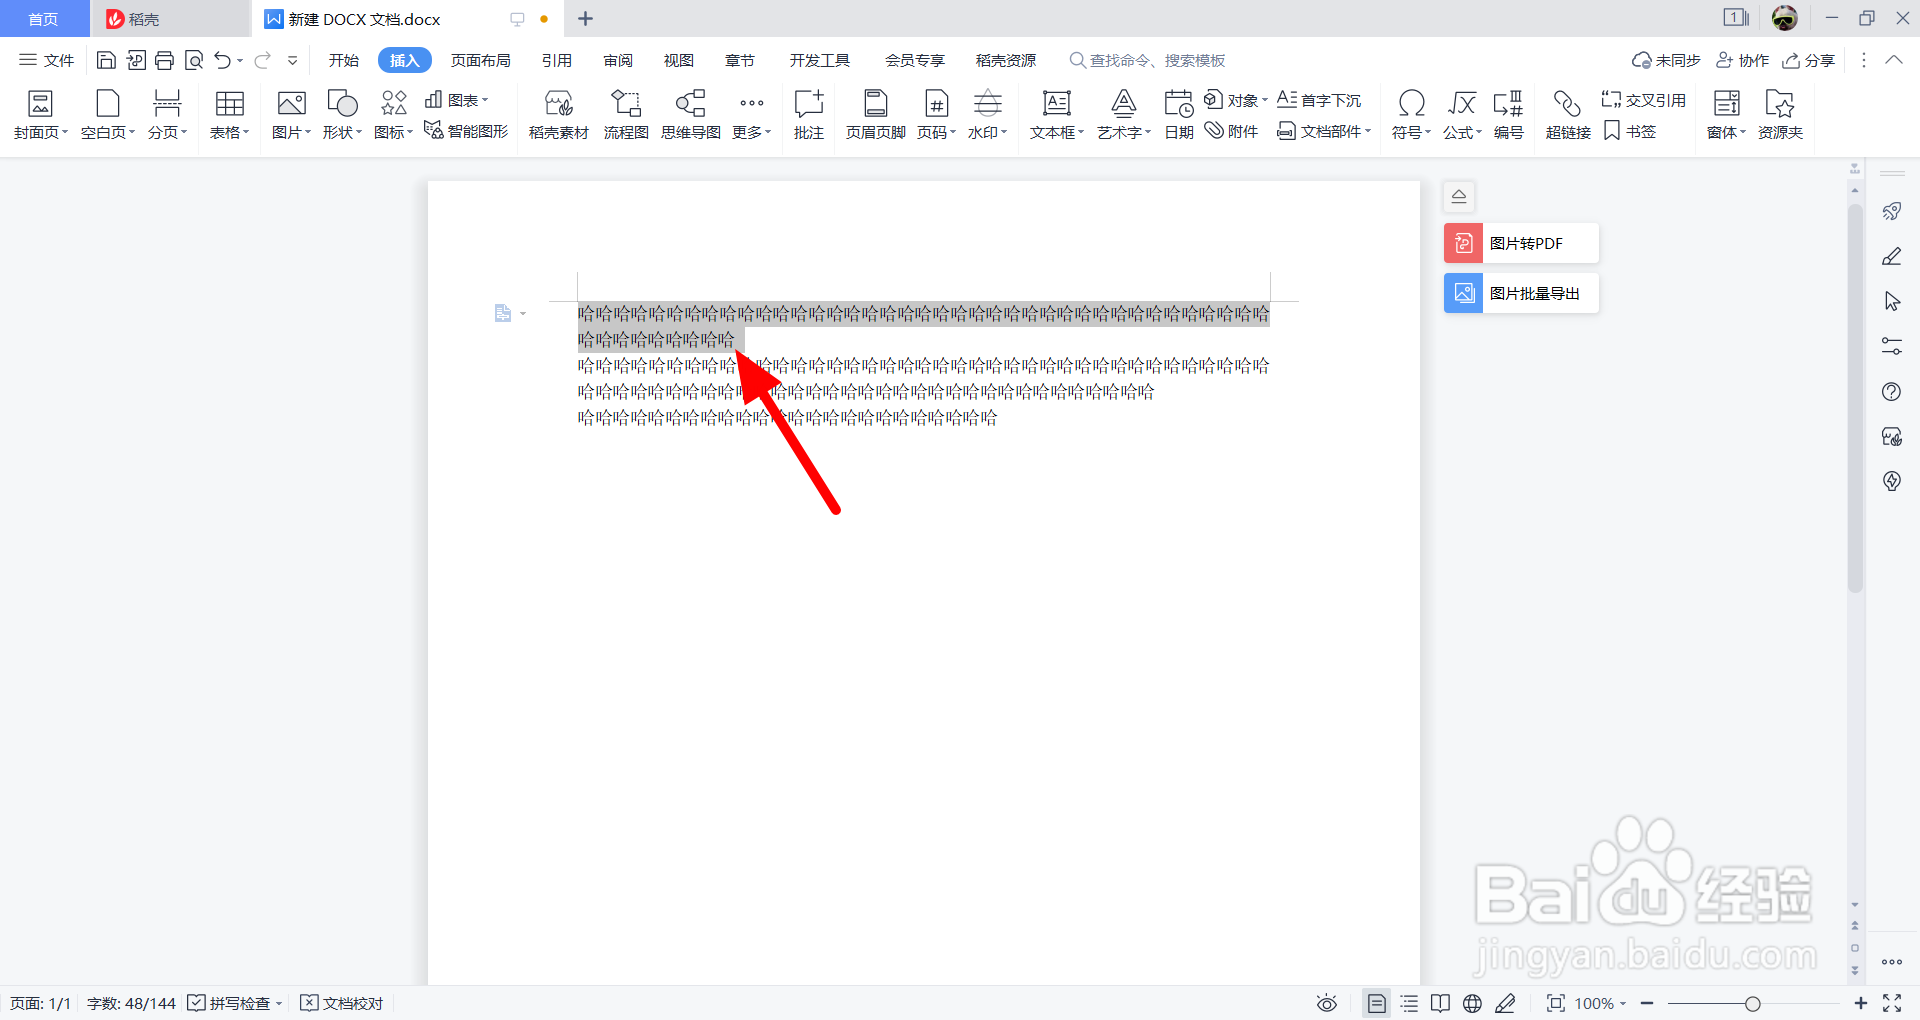Insert a 流程图 flowchart

pos(626,114)
